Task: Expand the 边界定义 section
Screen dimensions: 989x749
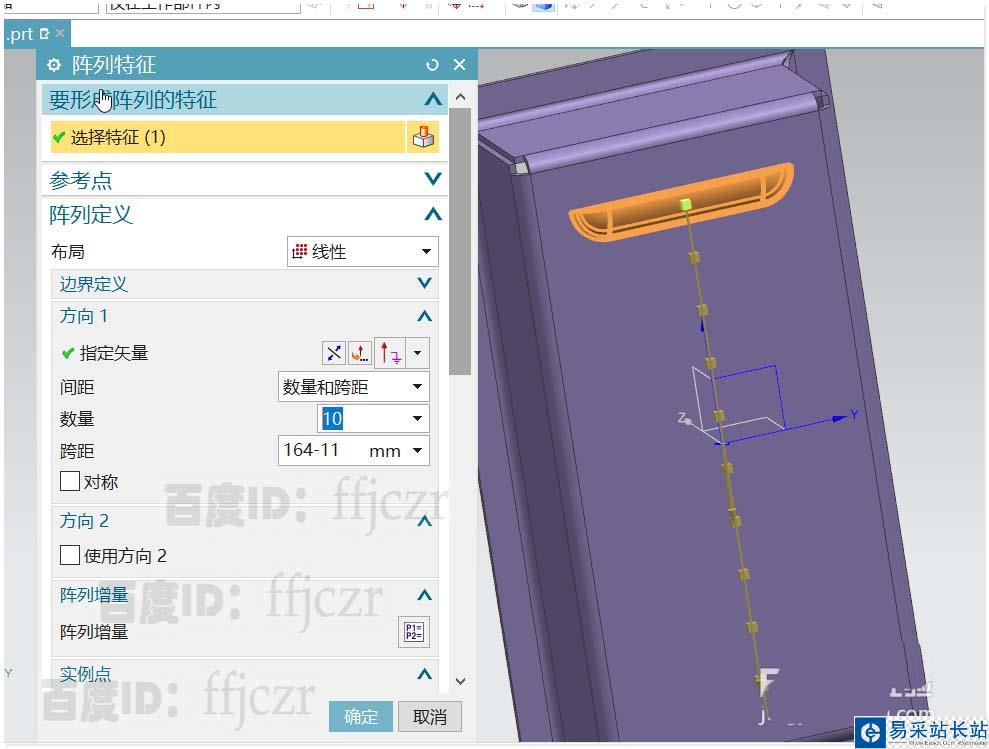Action: [x=424, y=283]
